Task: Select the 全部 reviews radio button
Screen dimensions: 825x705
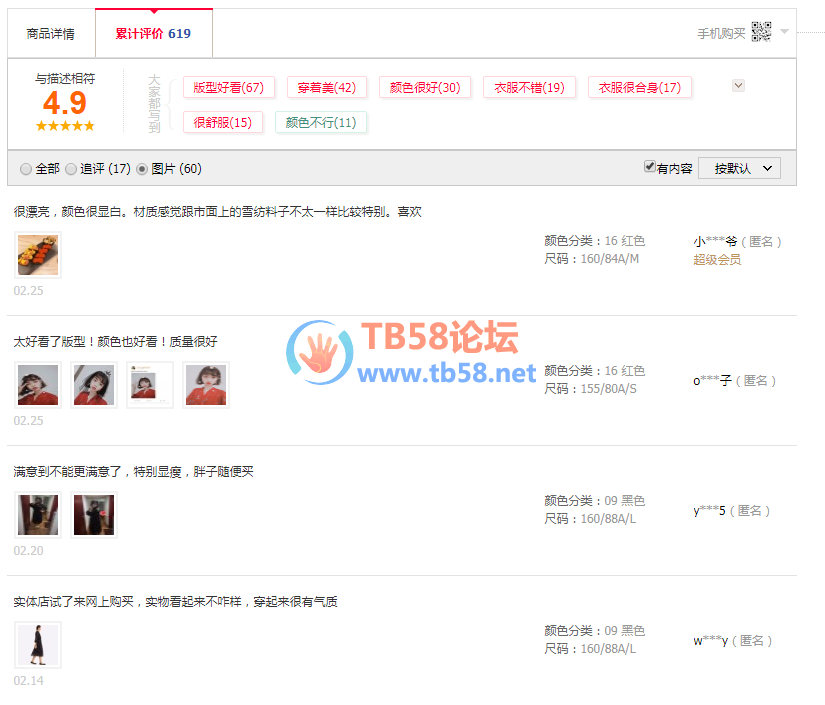Action: point(26,169)
